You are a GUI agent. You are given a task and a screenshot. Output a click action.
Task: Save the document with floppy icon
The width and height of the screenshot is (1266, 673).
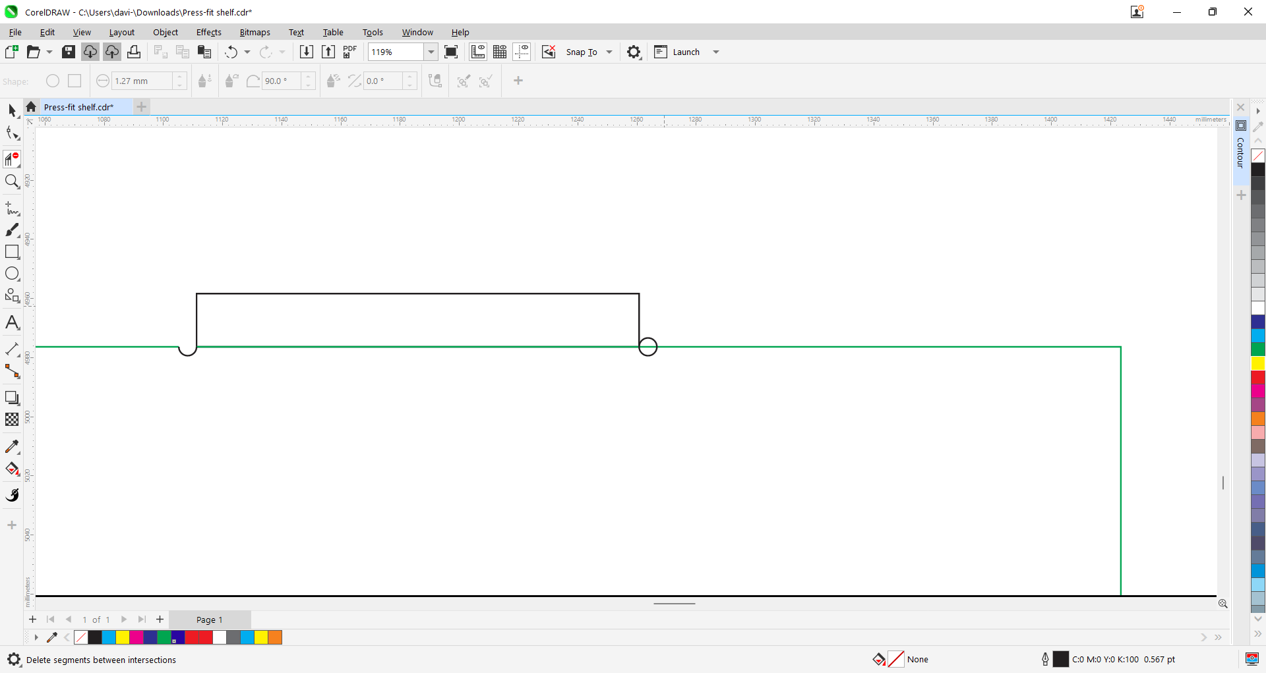click(x=68, y=52)
